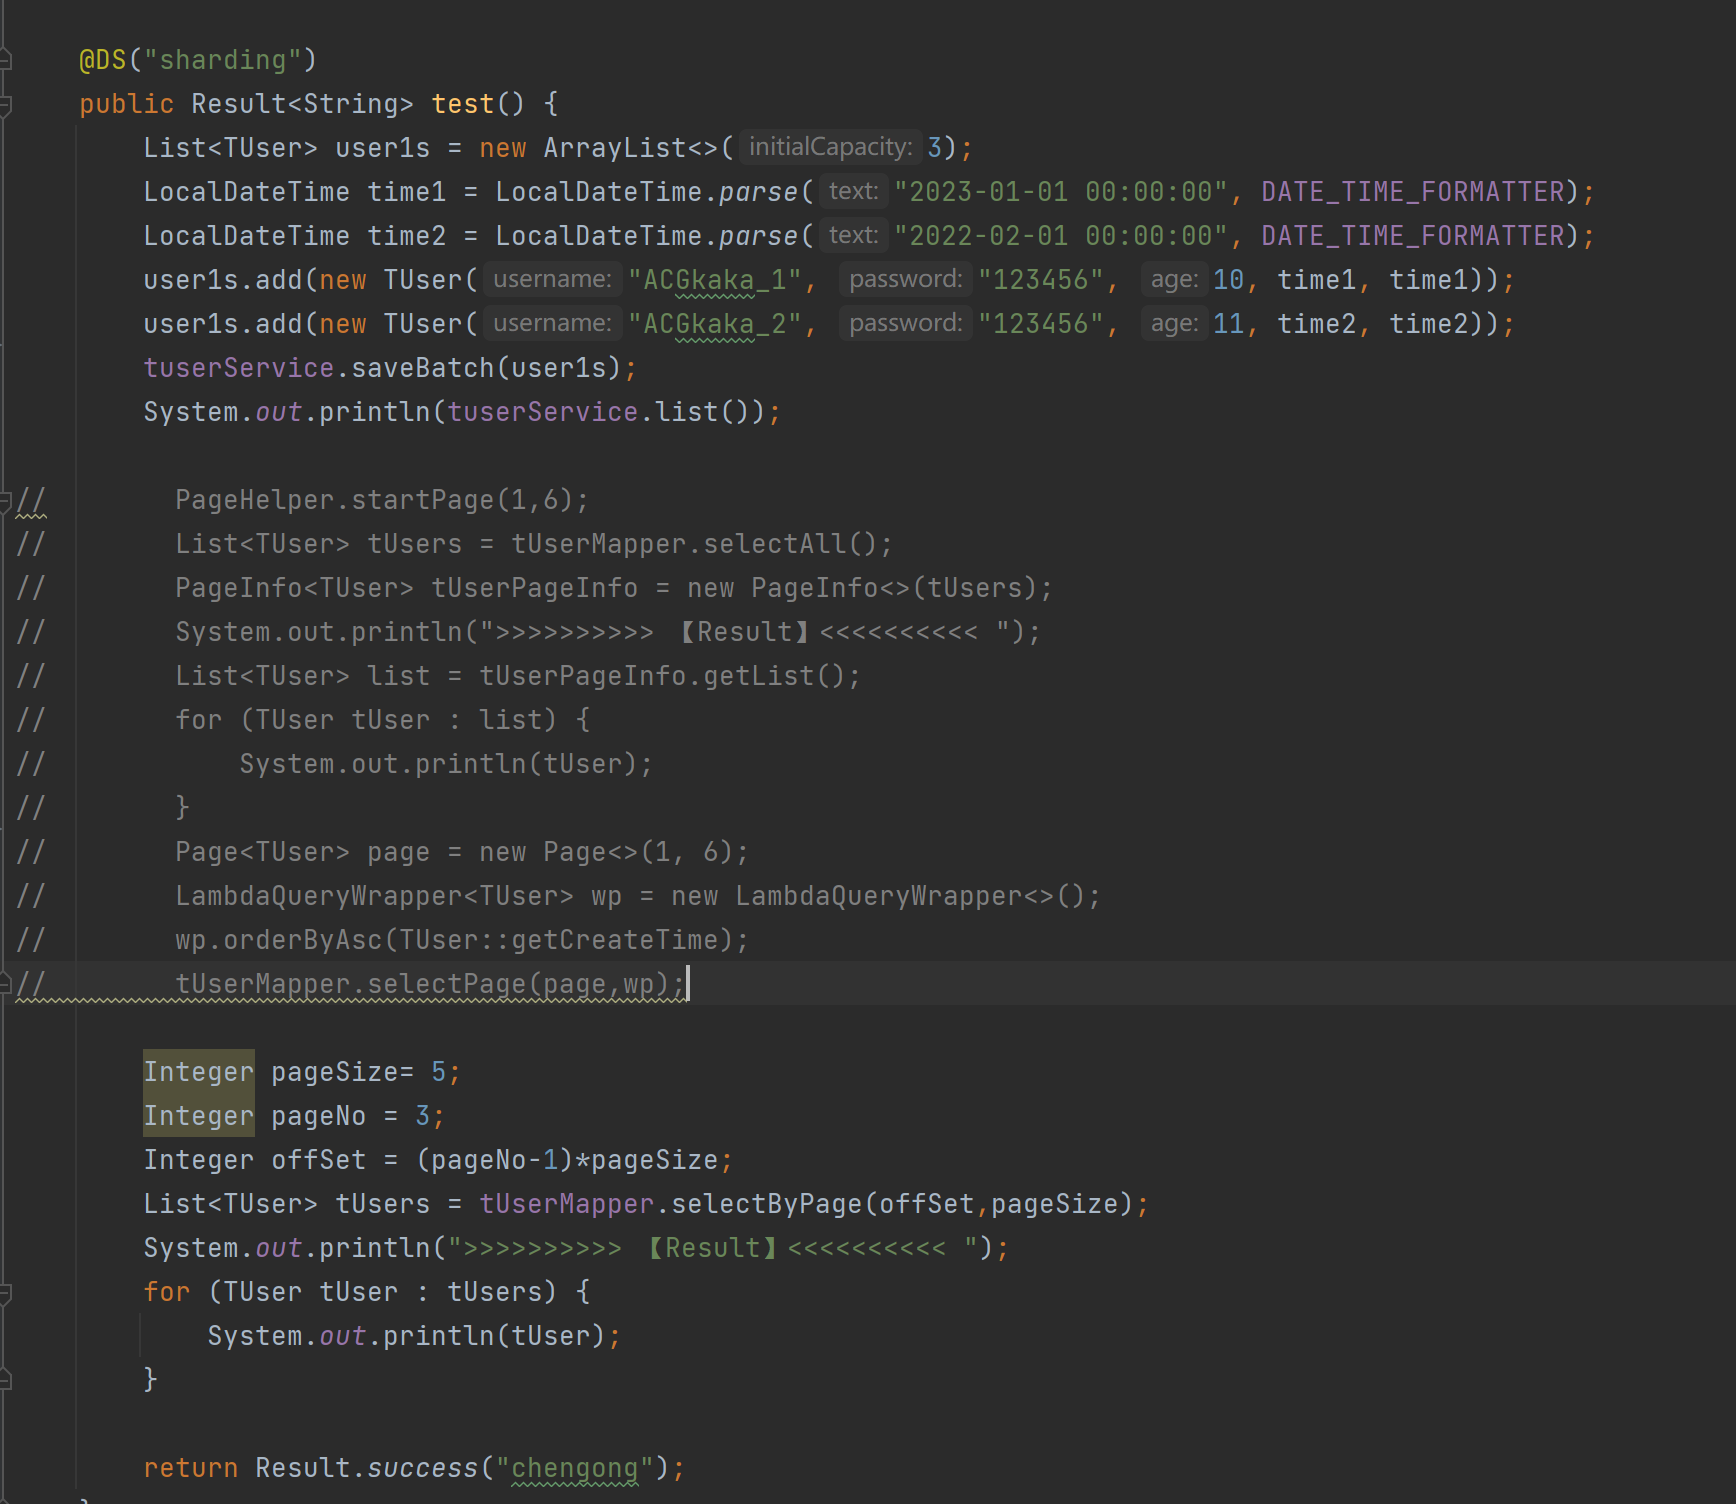This screenshot has width=1736, height=1504.
Task: Click the age hint showing value 11
Action: (1173, 323)
